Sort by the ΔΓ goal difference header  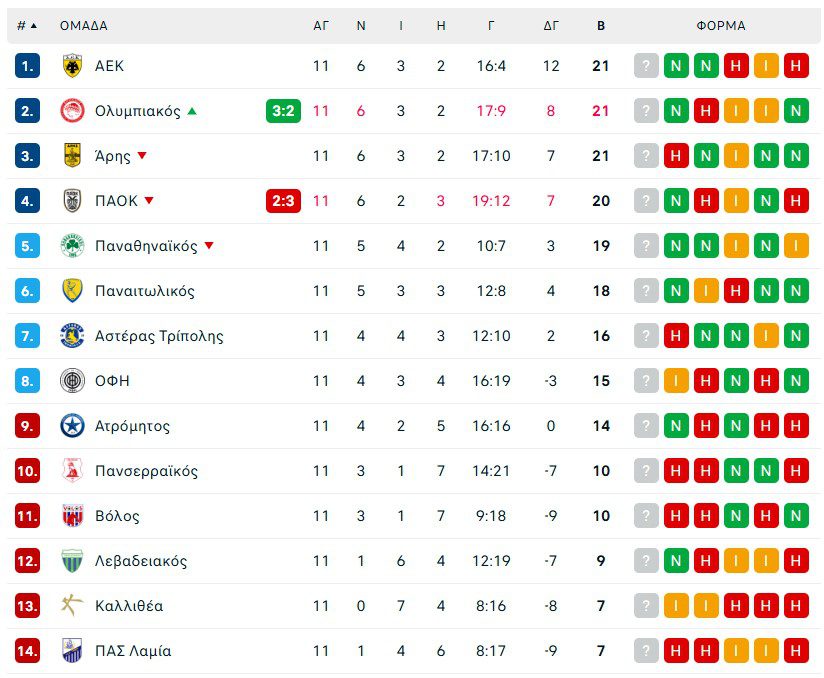pyautogui.click(x=551, y=26)
